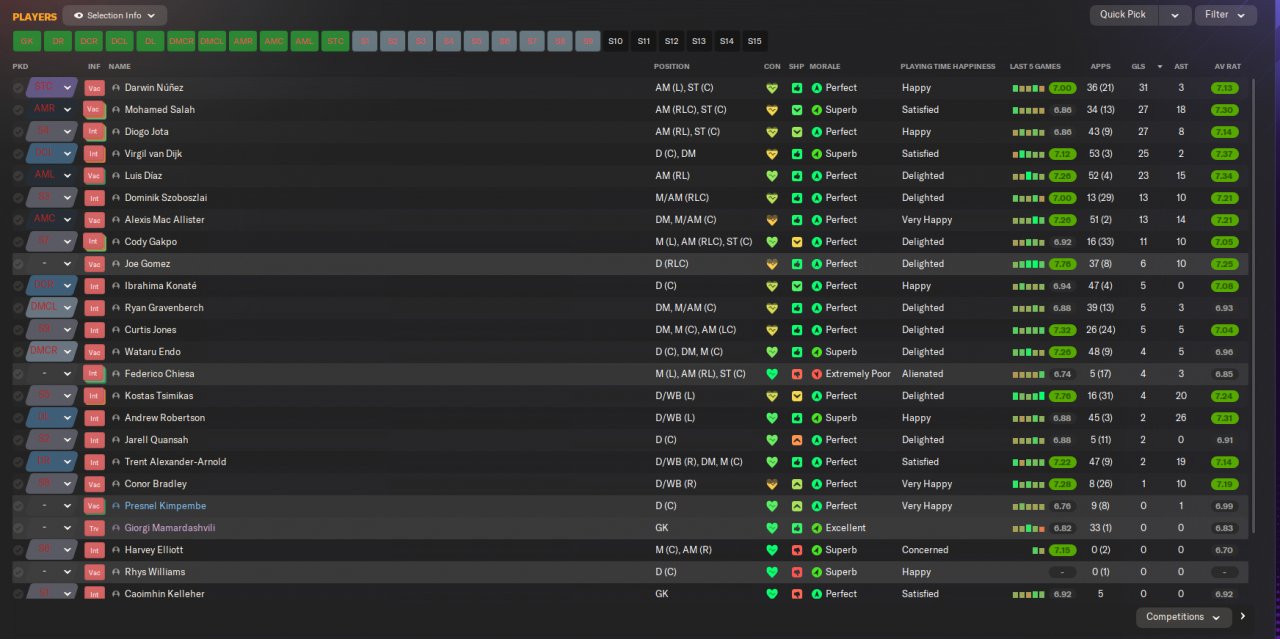
Task: Toggle the picked checkmark for Virgil van Dijk
Action: 18,154
